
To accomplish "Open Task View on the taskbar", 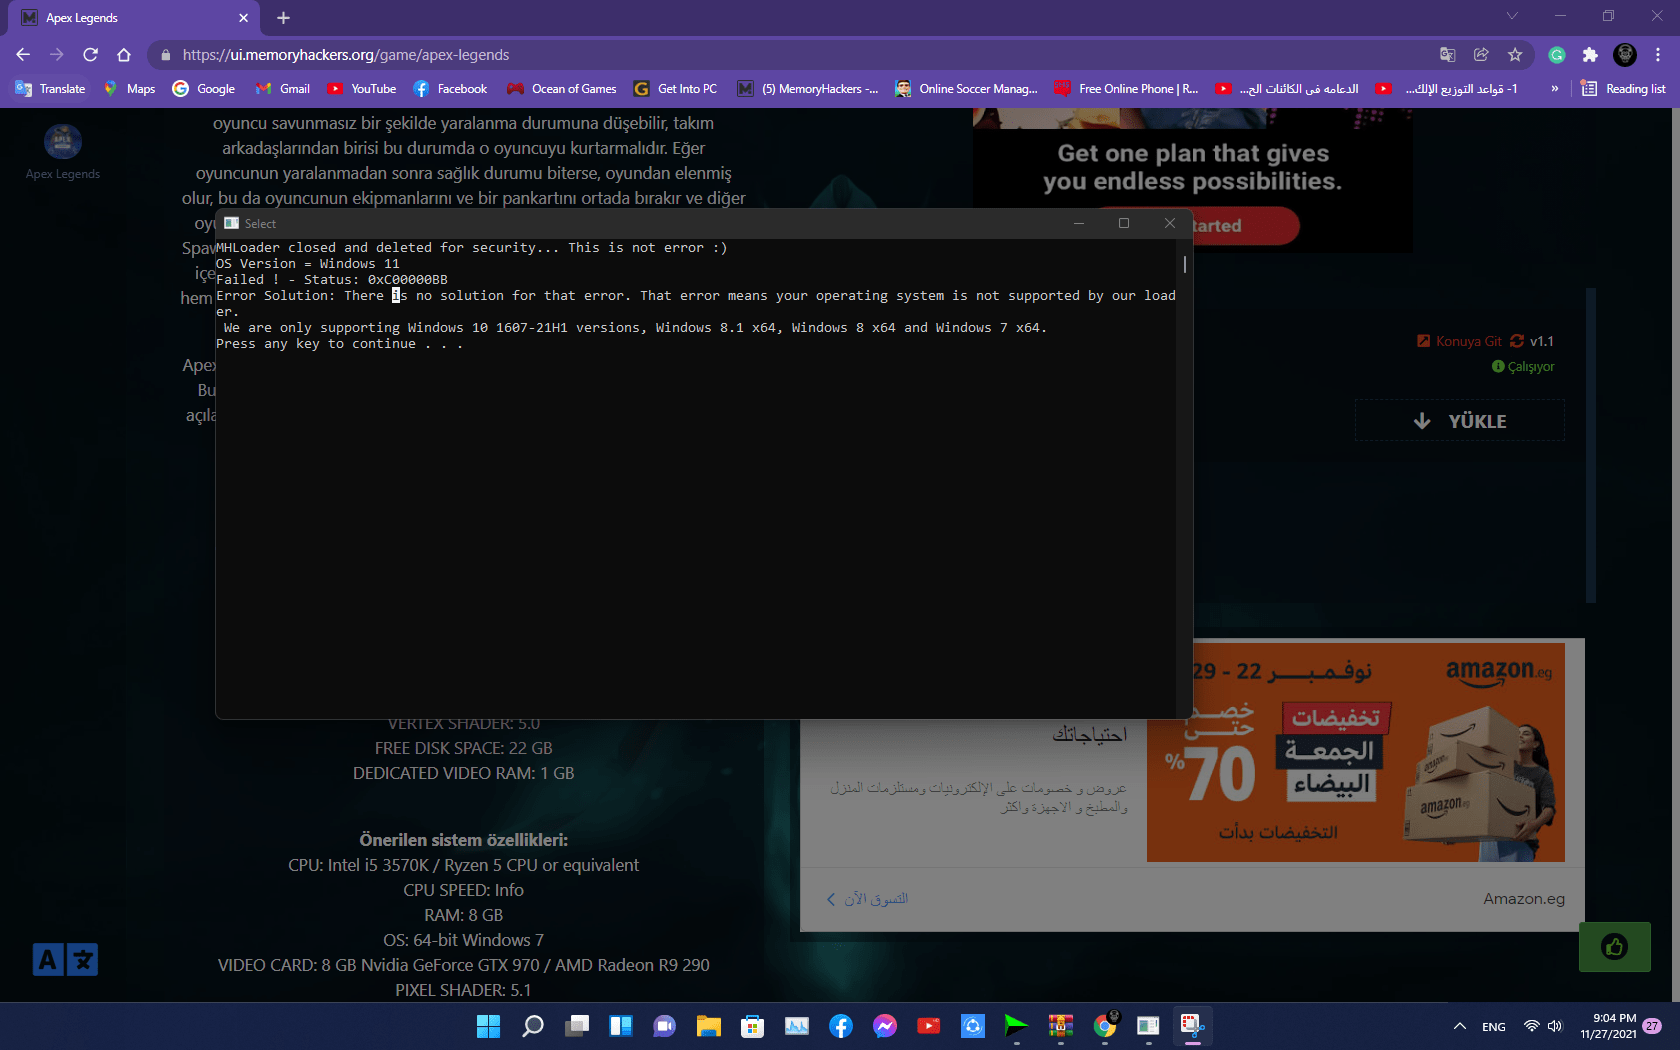I will (x=577, y=1026).
